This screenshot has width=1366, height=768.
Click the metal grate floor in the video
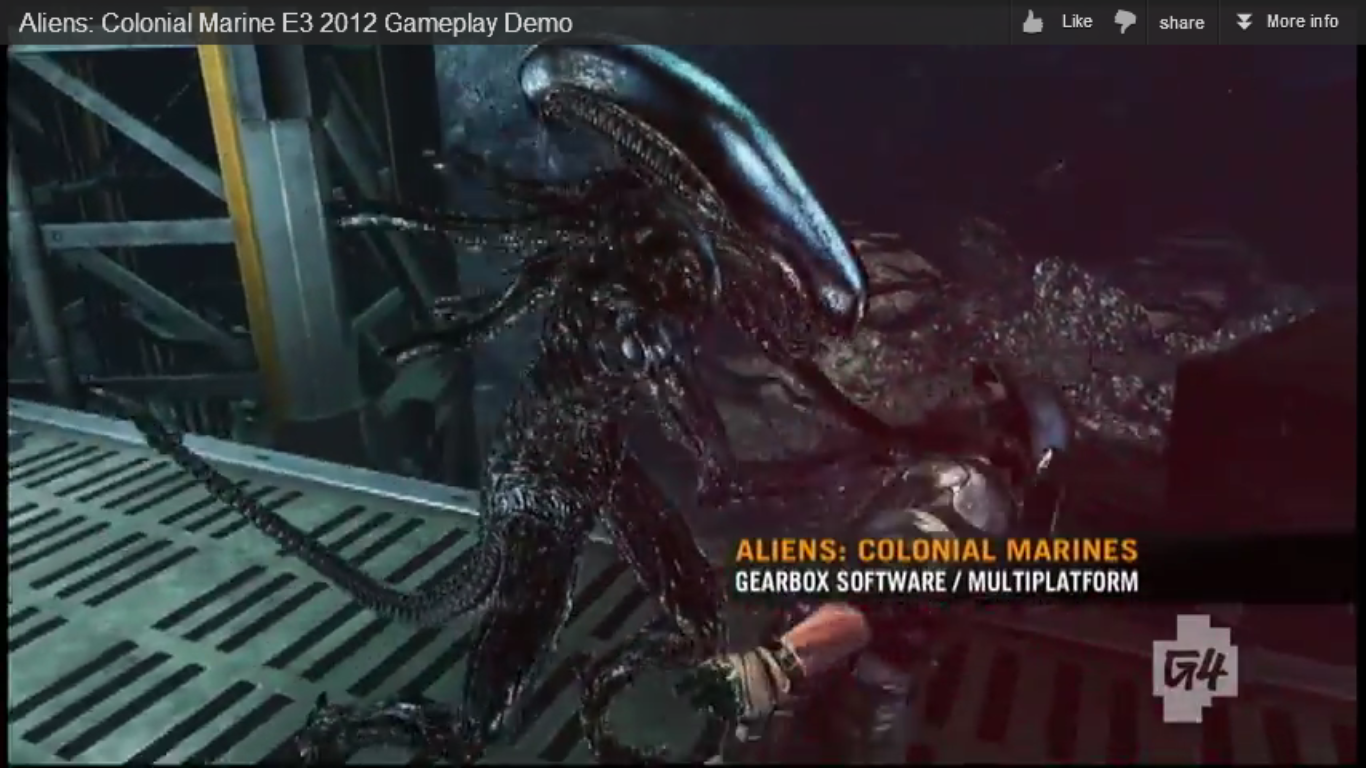pyautogui.click(x=150, y=620)
